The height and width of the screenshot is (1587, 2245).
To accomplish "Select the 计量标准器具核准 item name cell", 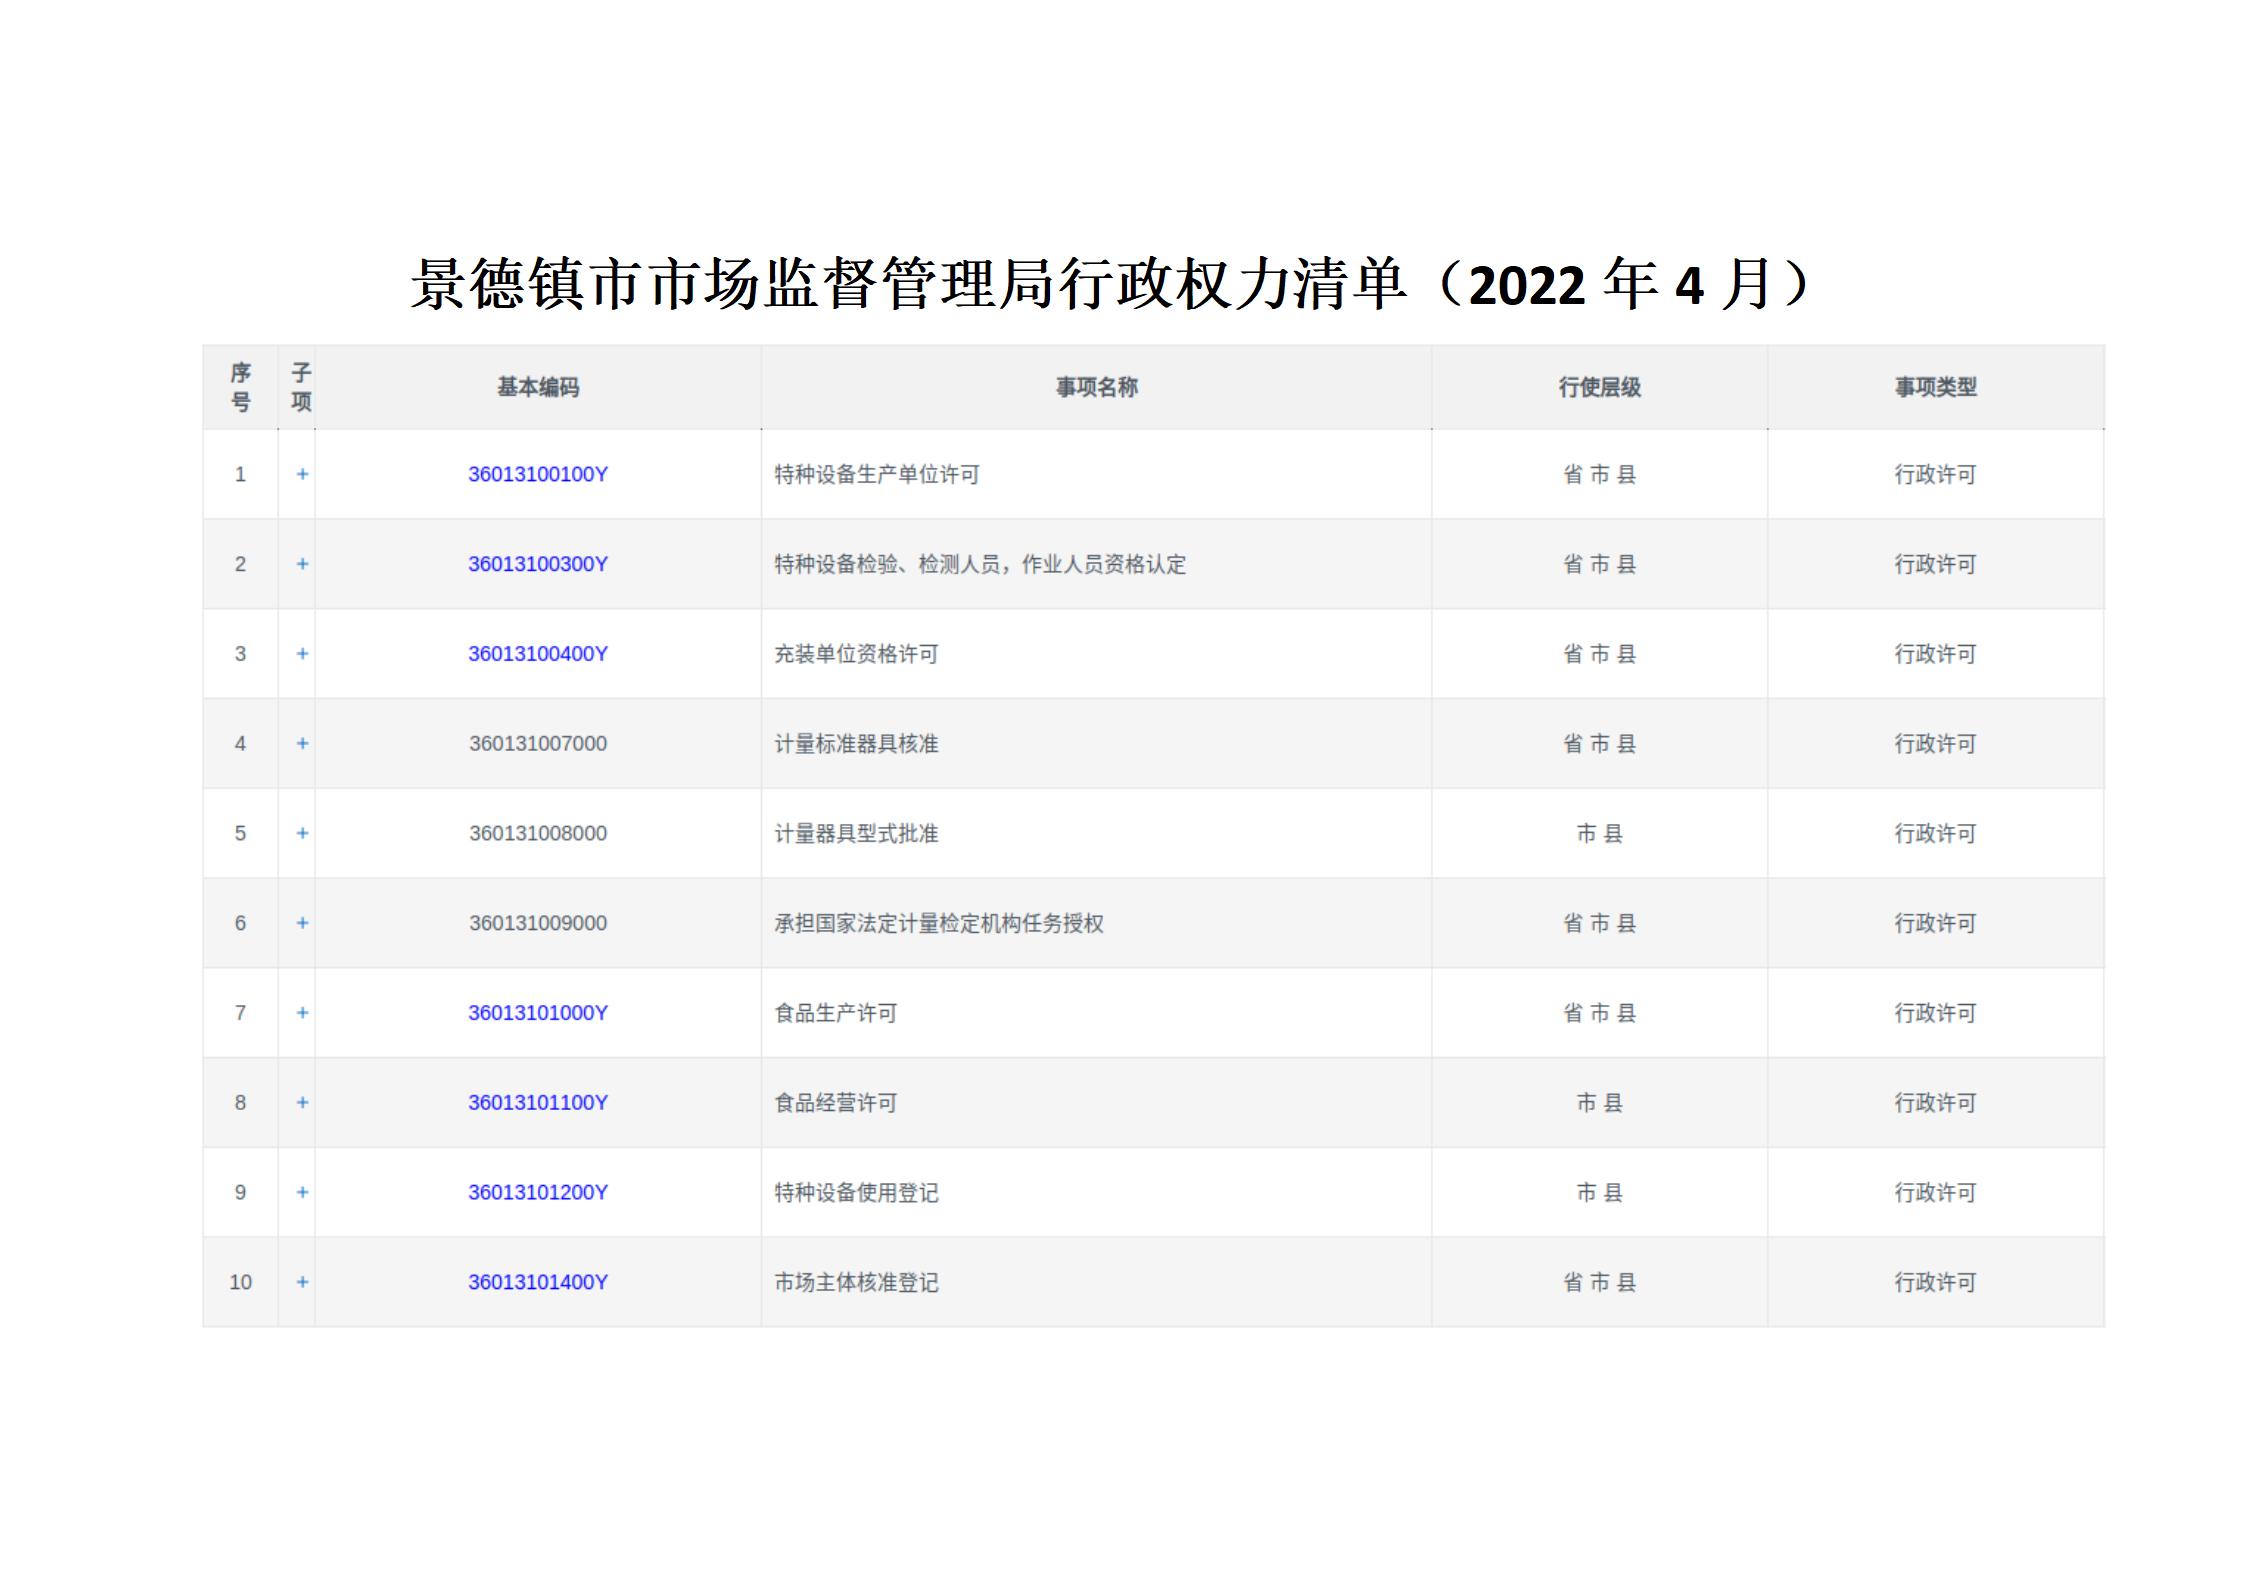I will [856, 744].
